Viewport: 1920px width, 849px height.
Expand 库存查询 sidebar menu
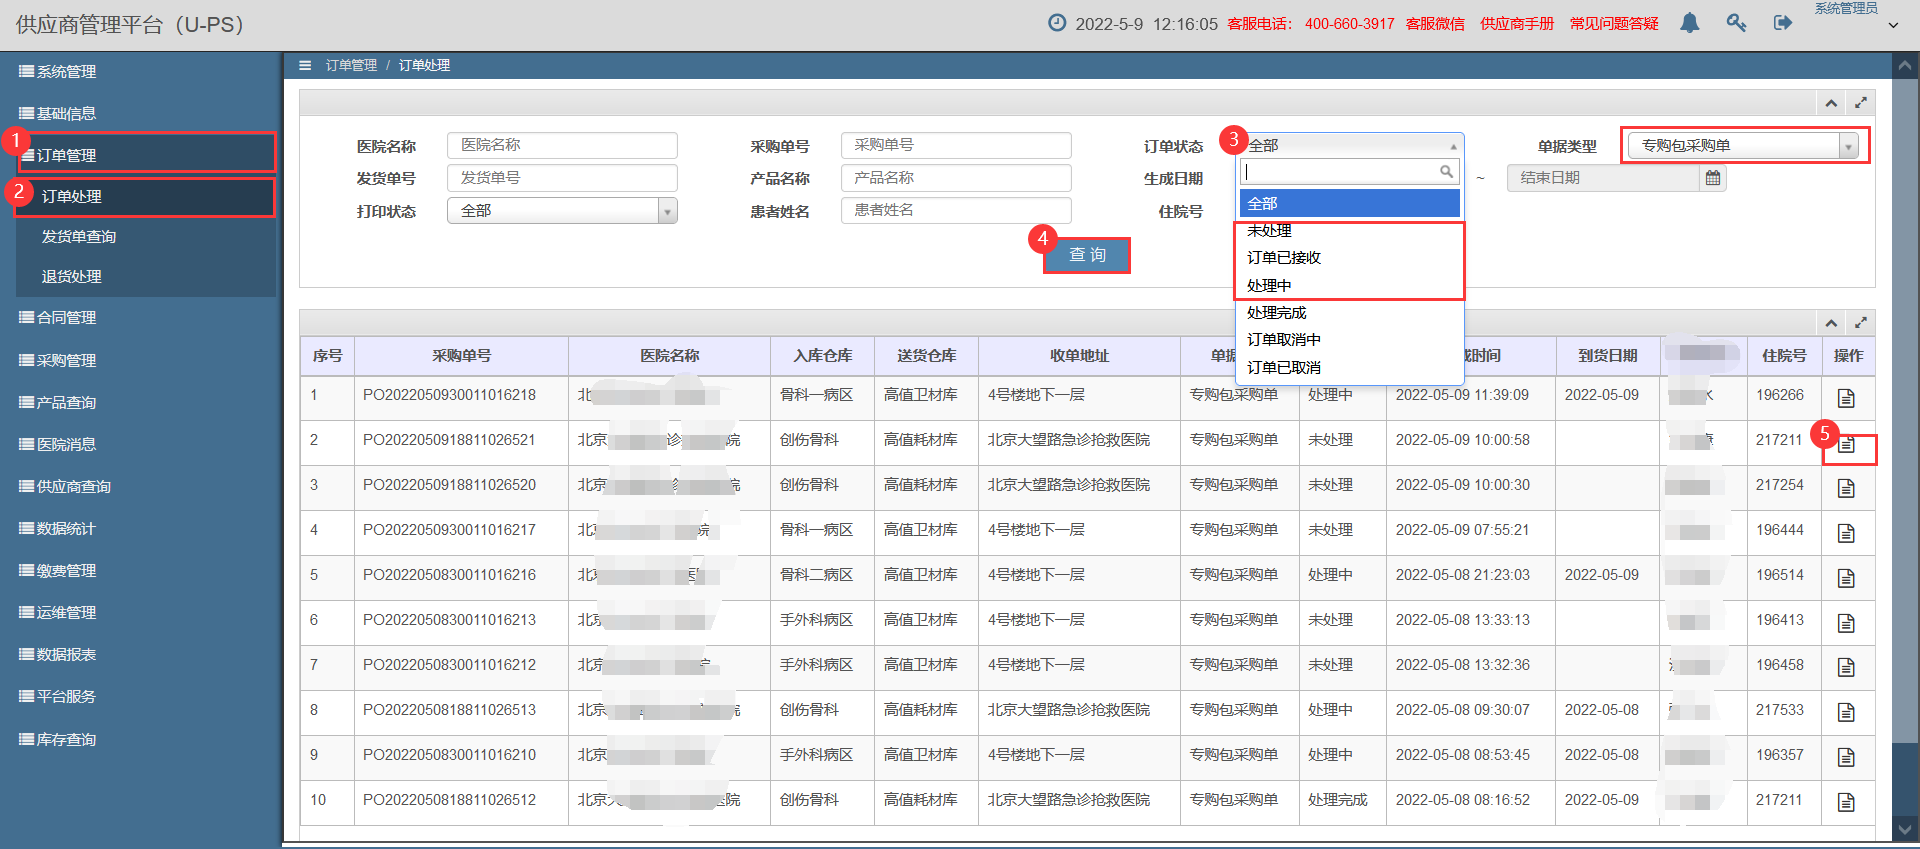pos(140,740)
